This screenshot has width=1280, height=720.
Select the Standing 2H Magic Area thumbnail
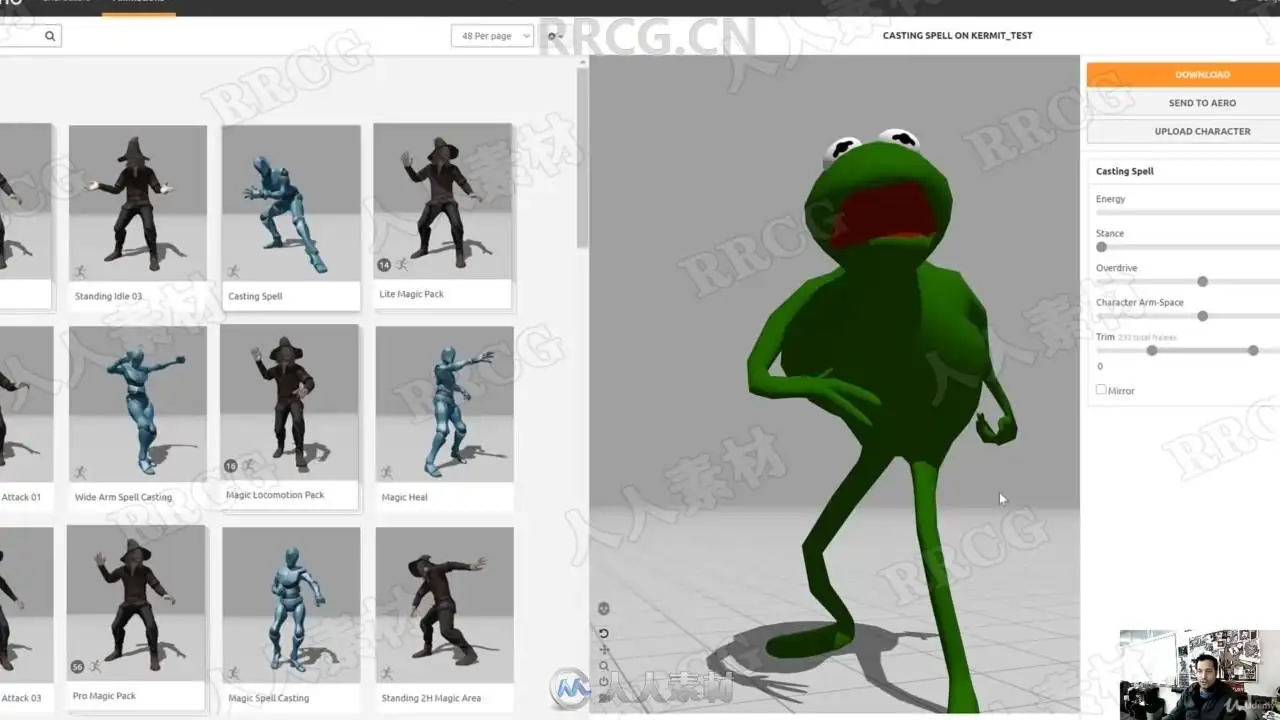pos(445,605)
